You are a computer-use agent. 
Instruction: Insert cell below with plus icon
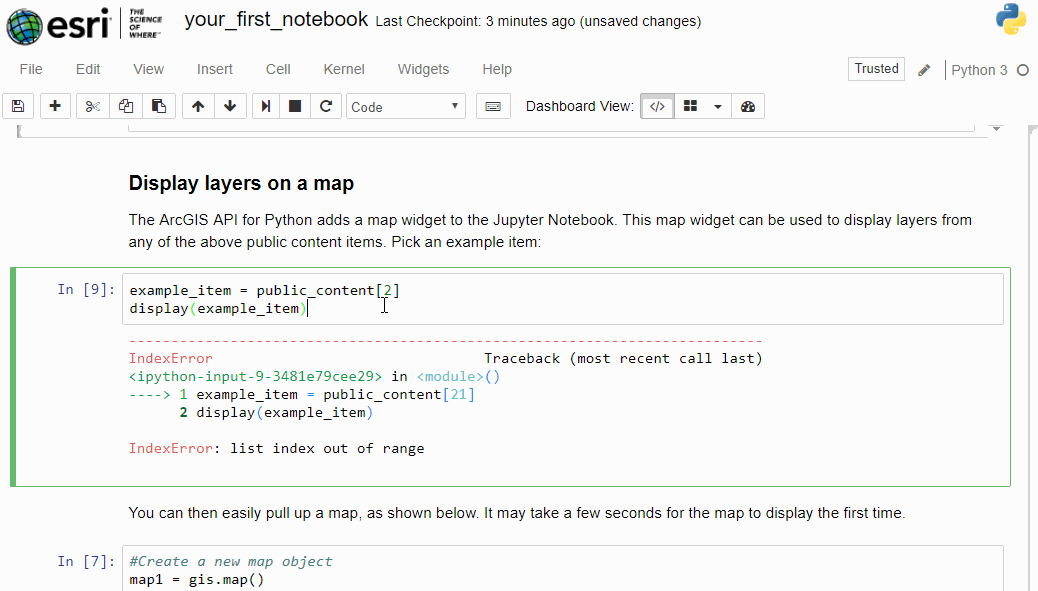pos(55,107)
